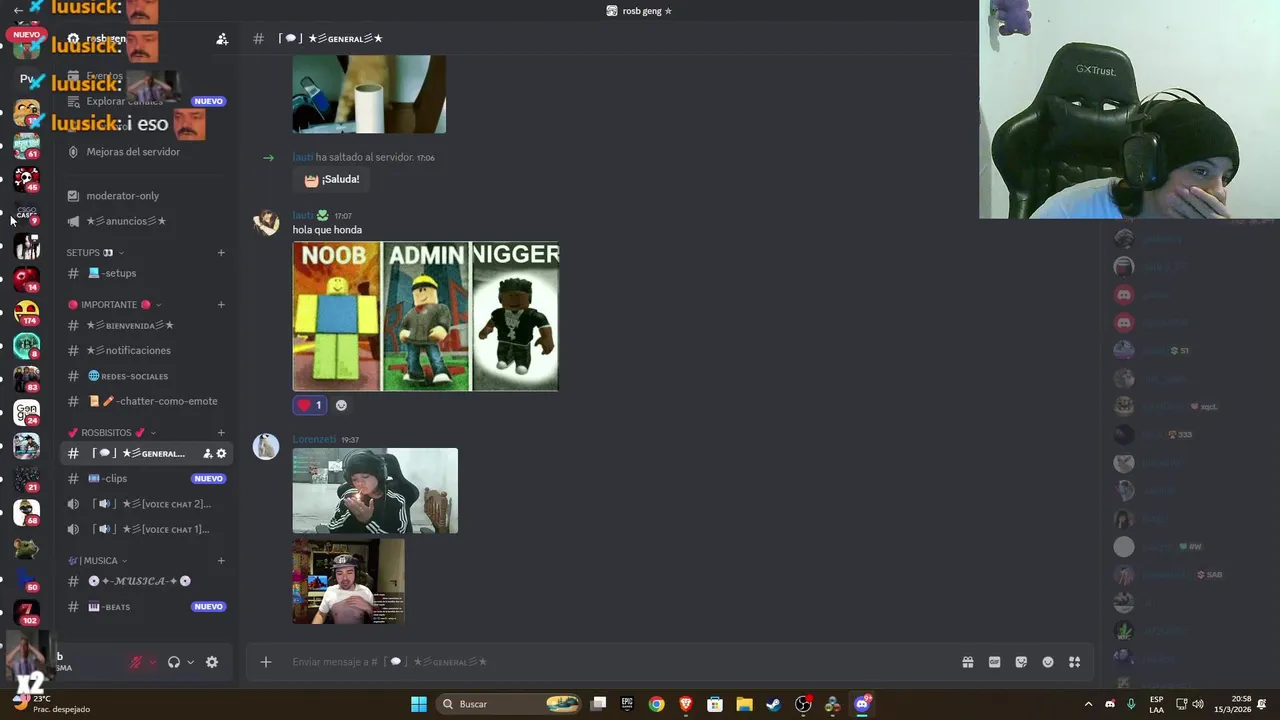Open the -clips channel
1280x720 pixels.
(x=146, y=478)
